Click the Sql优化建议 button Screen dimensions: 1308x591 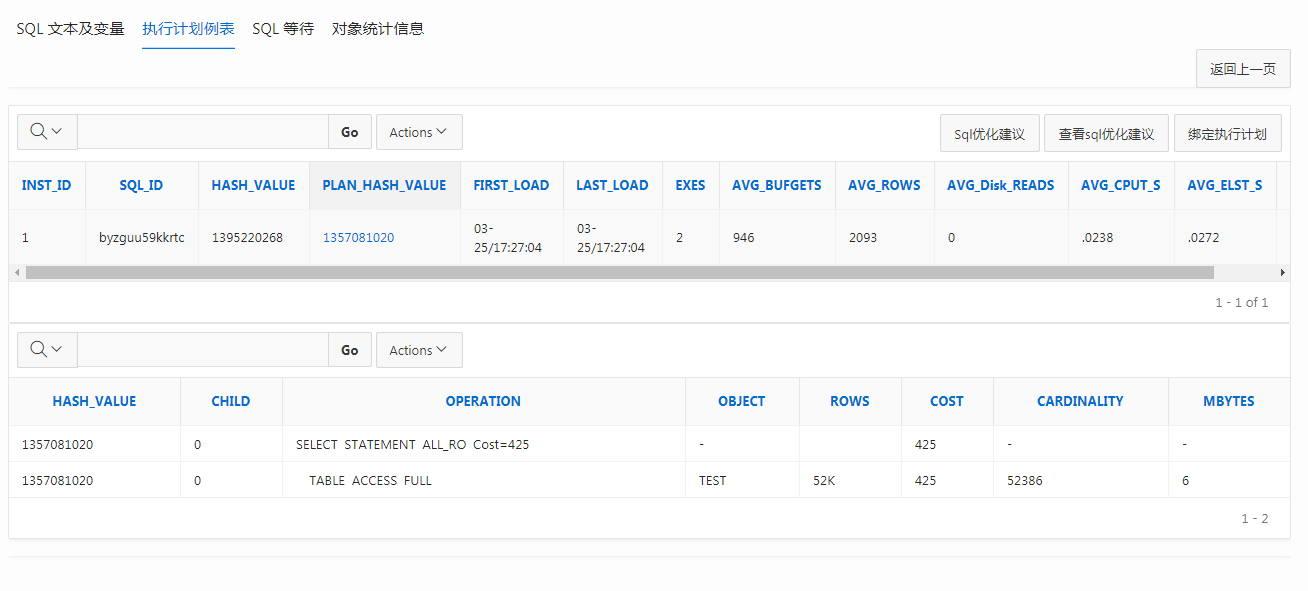tap(989, 133)
